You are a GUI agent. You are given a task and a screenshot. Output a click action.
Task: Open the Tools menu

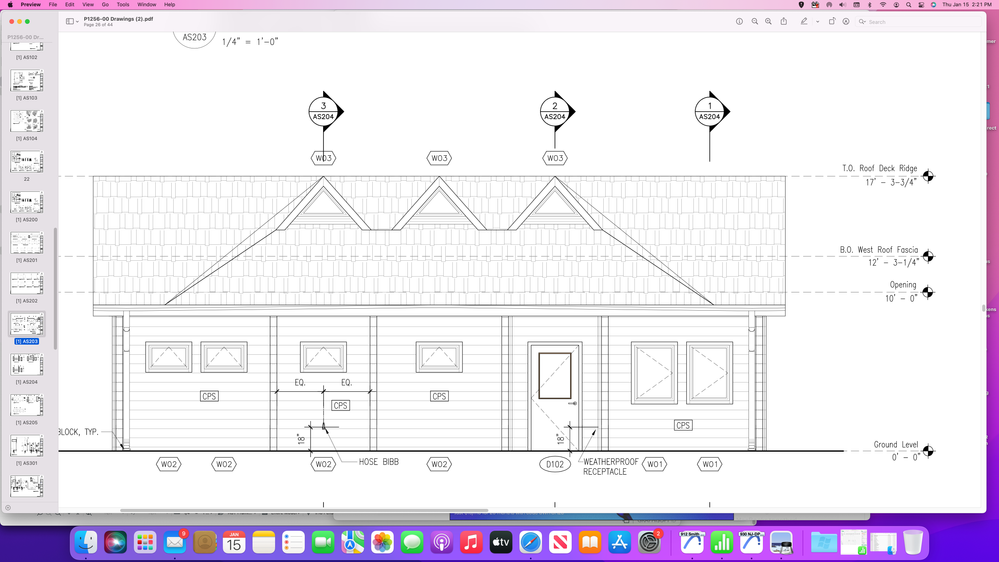pyautogui.click(x=123, y=4)
